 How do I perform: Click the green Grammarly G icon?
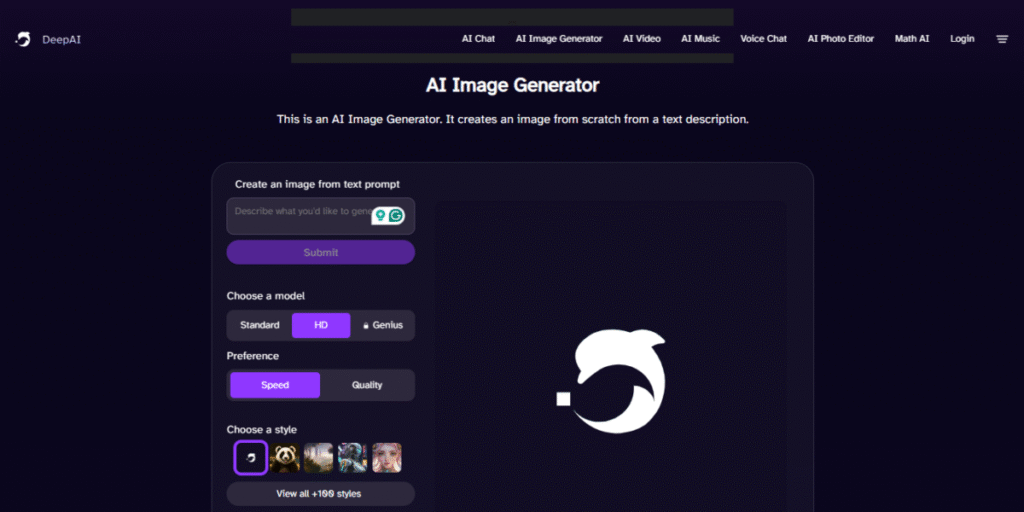[396, 216]
